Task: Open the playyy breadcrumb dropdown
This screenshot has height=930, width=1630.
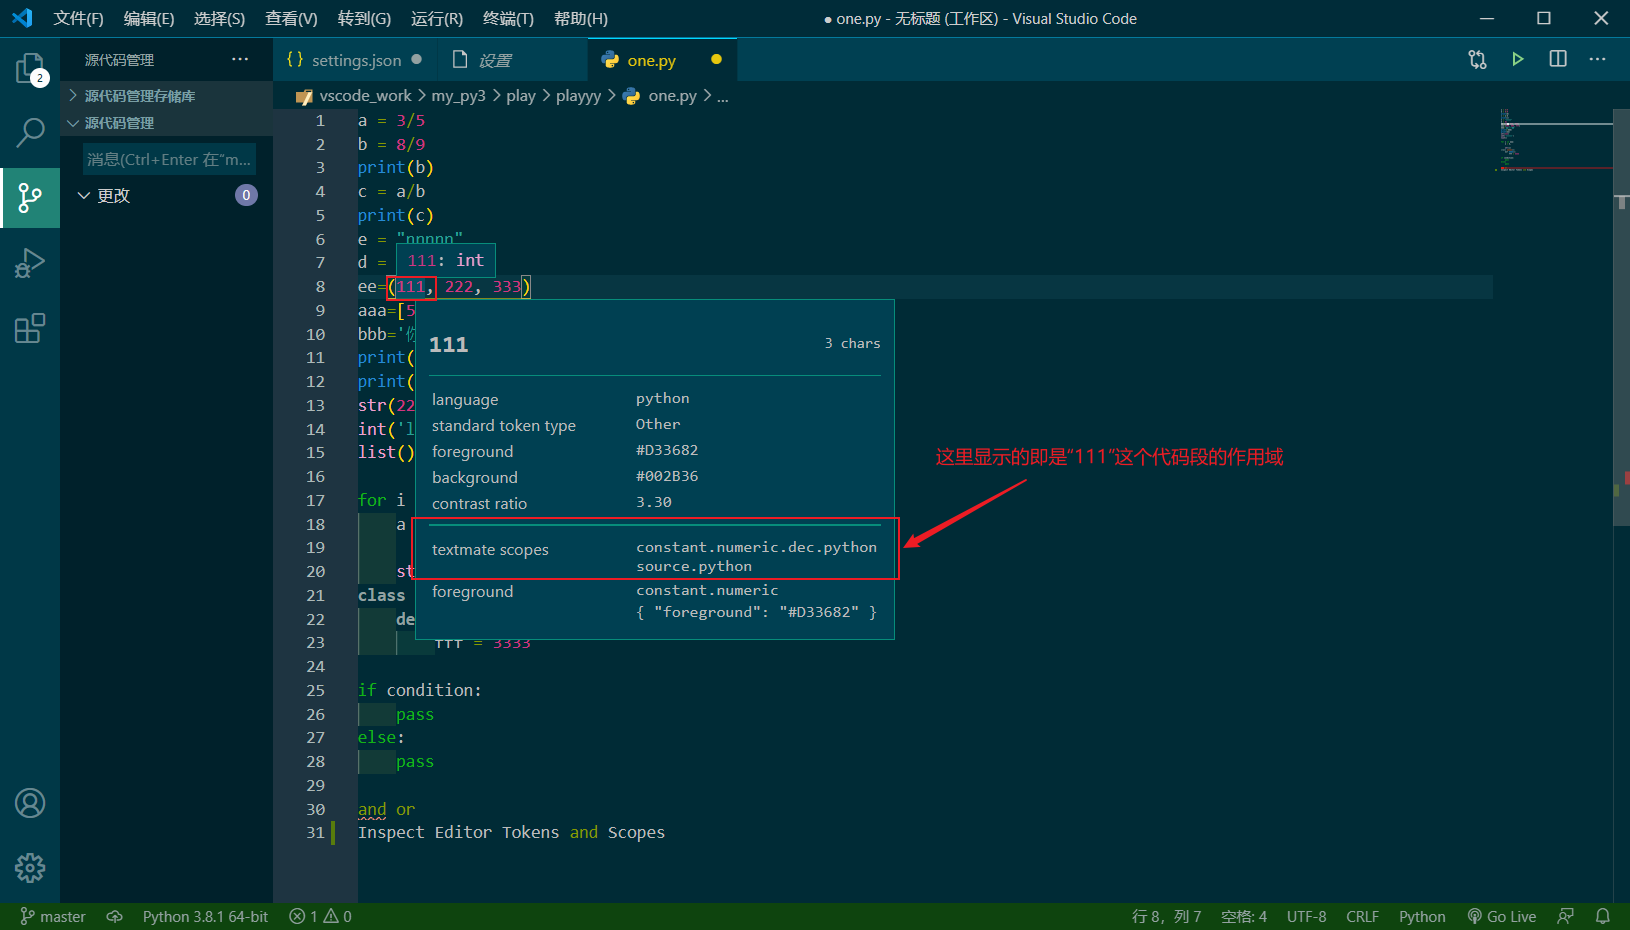Action: 578,96
